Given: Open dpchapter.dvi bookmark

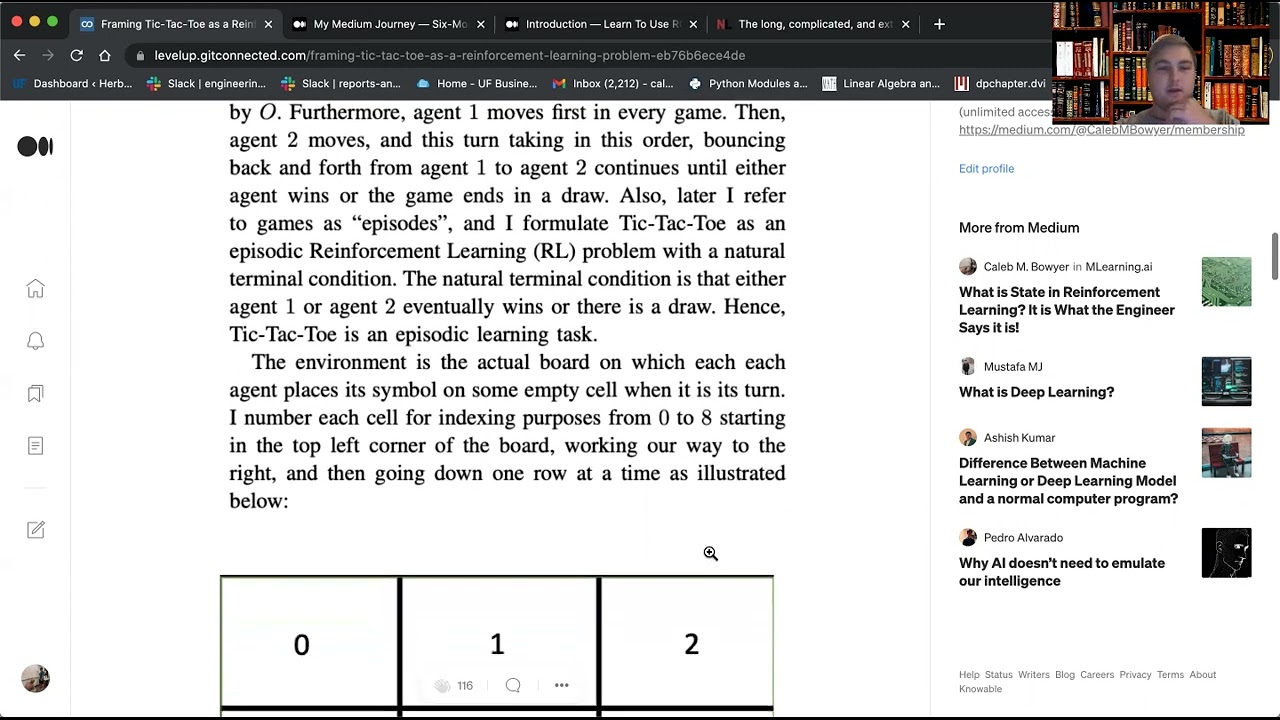Looking at the screenshot, I should point(1001,84).
